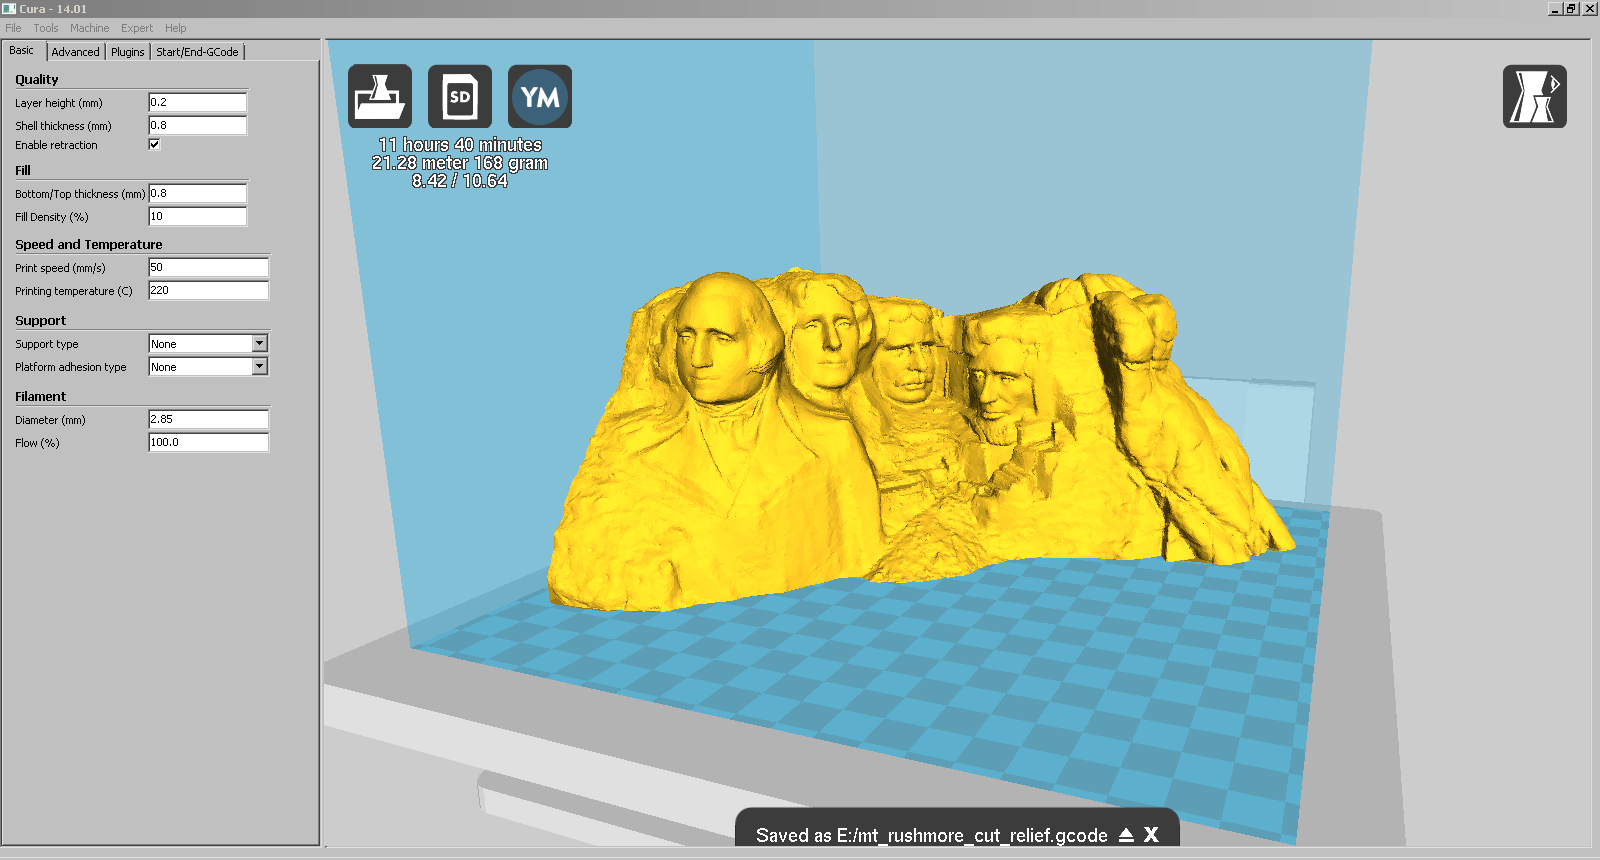Switch to the Basic tab
Image resolution: width=1600 pixels, height=860 pixels.
[x=23, y=50]
